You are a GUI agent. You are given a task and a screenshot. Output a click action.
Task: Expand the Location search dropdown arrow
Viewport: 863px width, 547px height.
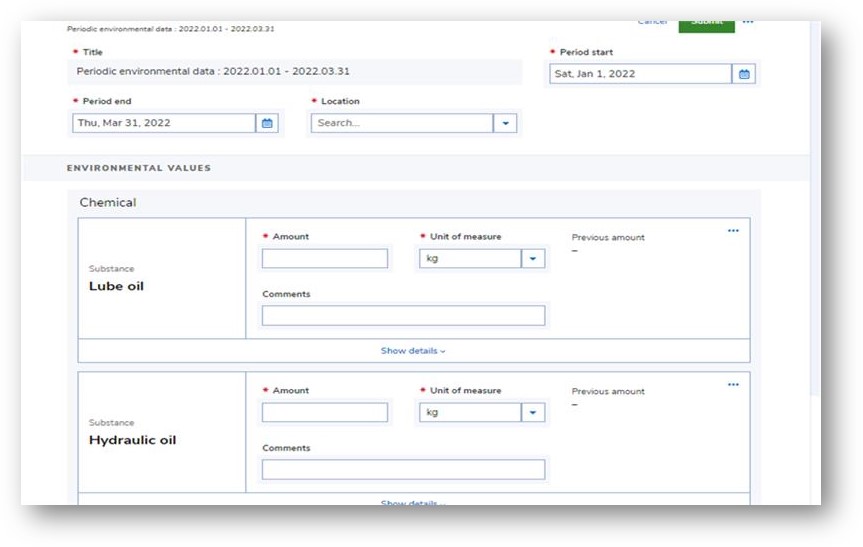pos(505,123)
